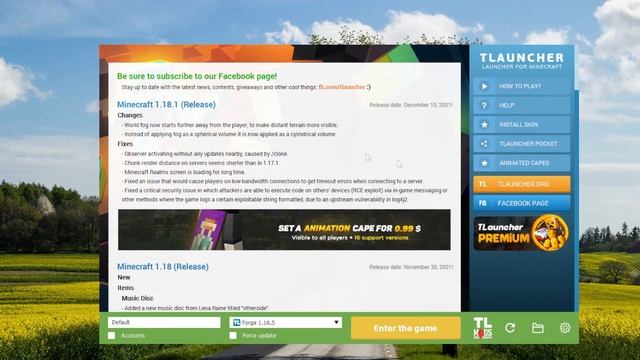Click the TL icon in version dropdown
The image size is (640, 360).
tap(236, 322)
